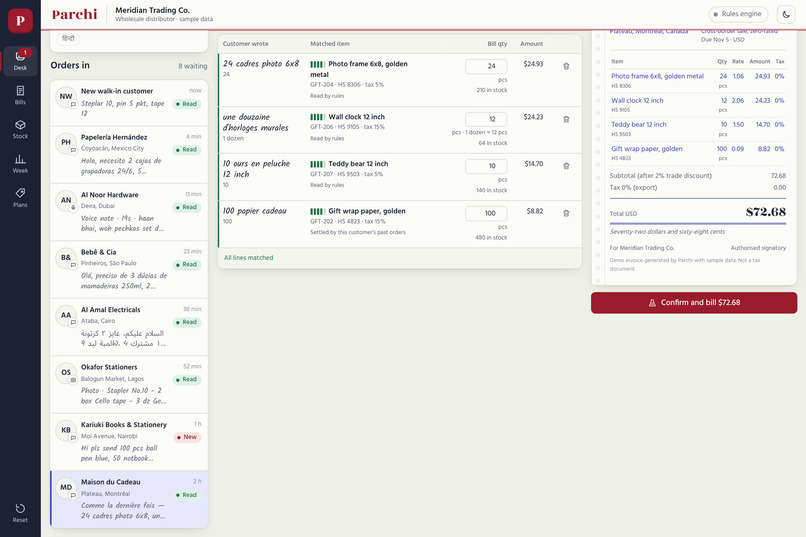Open New walk-in customer order
Screen dimensions: 806x537
[129, 102]
